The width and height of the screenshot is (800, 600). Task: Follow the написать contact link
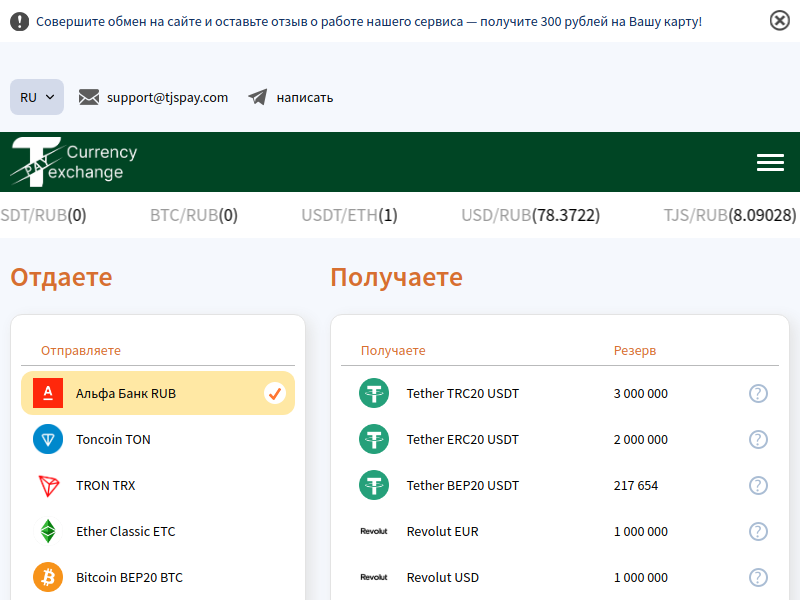[305, 97]
